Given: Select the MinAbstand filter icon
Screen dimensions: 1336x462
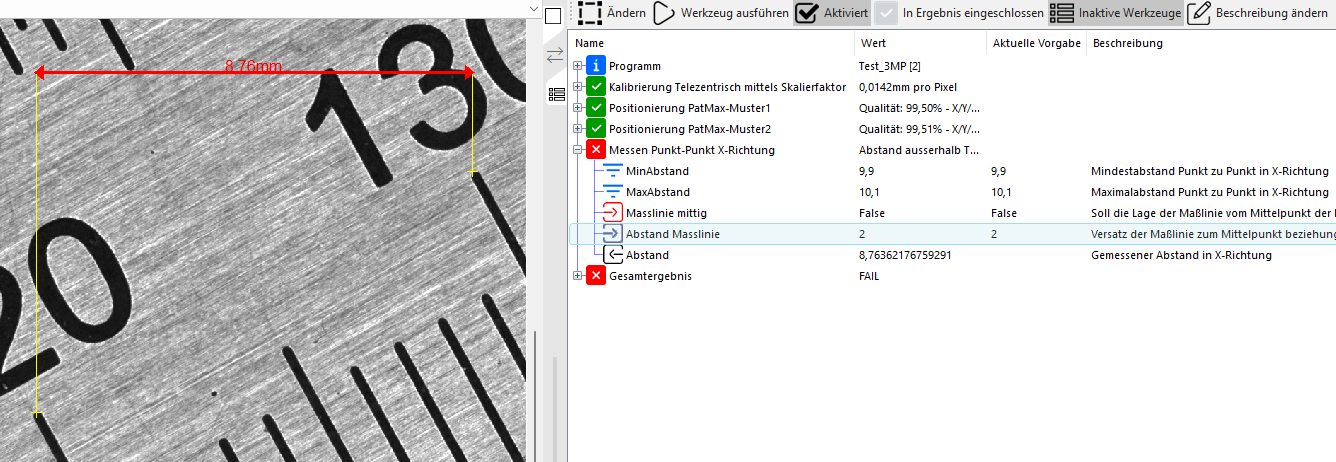Looking at the screenshot, I should point(613,171).
